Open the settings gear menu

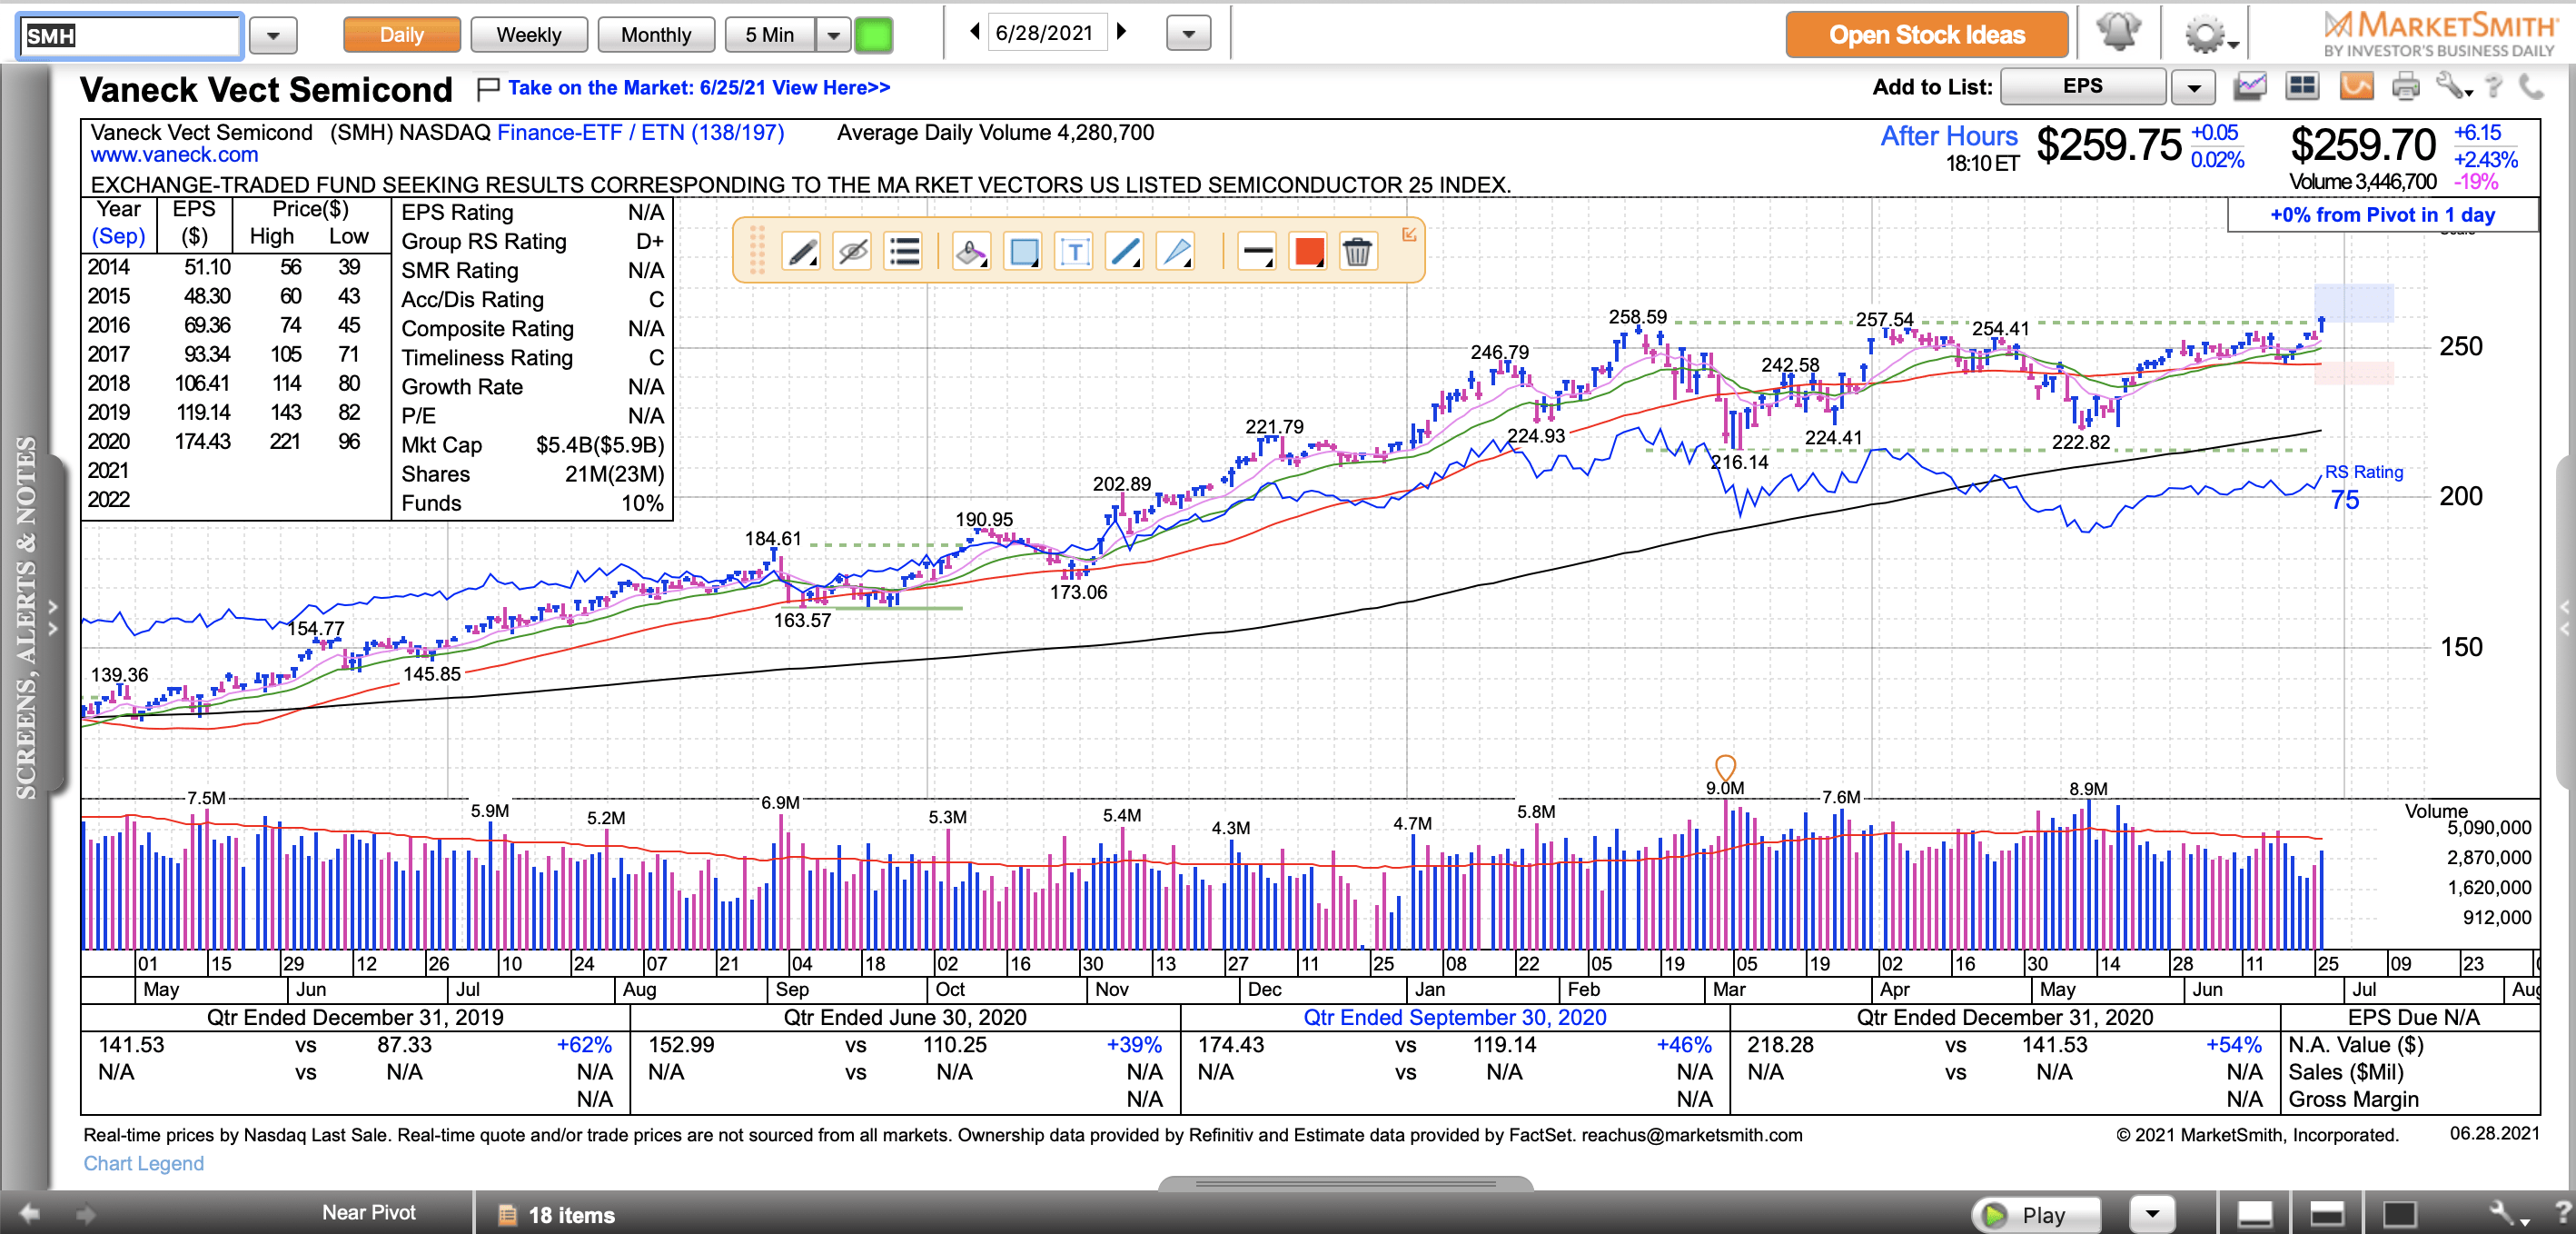pyautogui.click(x=2210, y=35)
